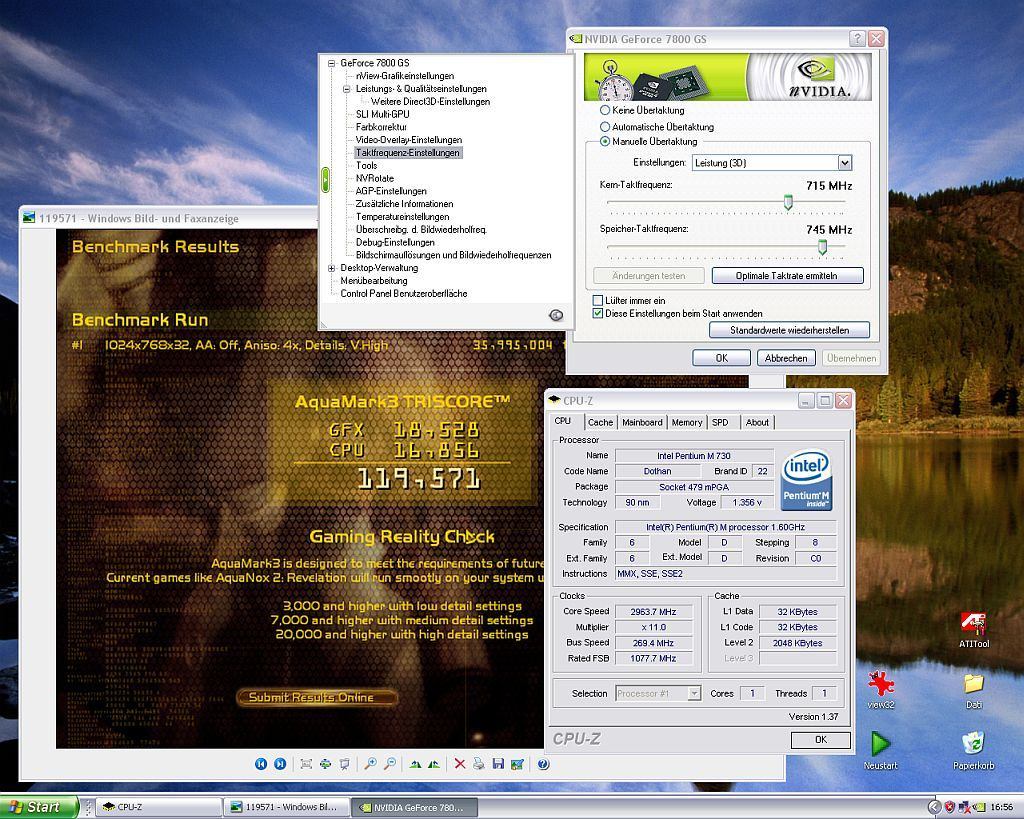Enable Lüfter immer ein checkbox

pos(598,300)
